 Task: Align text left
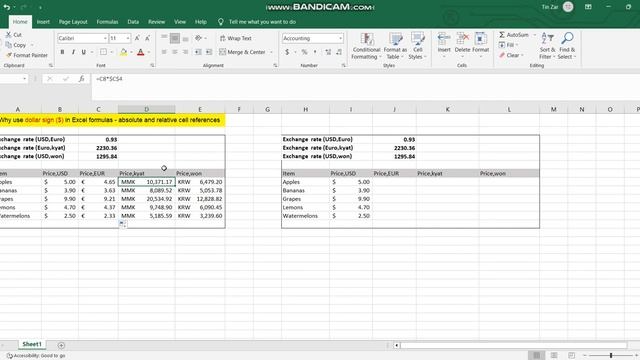point(164,52)
